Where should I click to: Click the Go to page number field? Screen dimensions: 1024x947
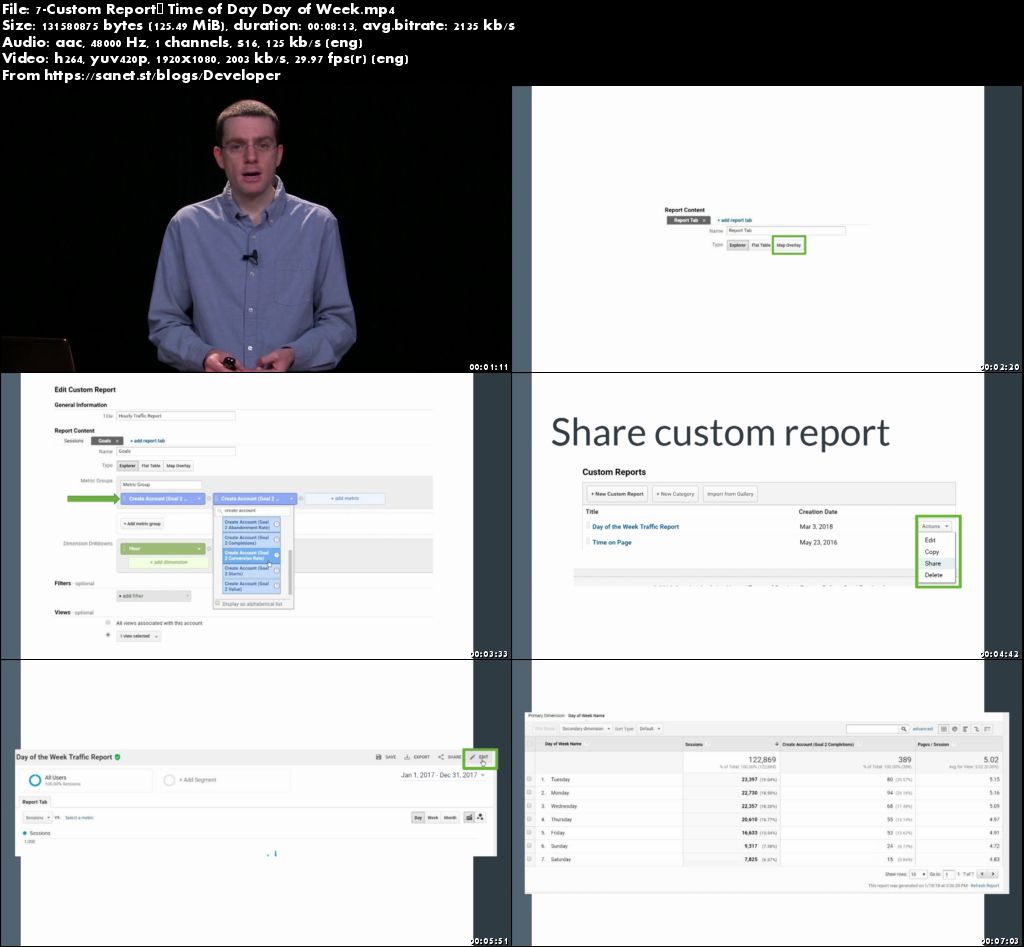pos(949,874)
